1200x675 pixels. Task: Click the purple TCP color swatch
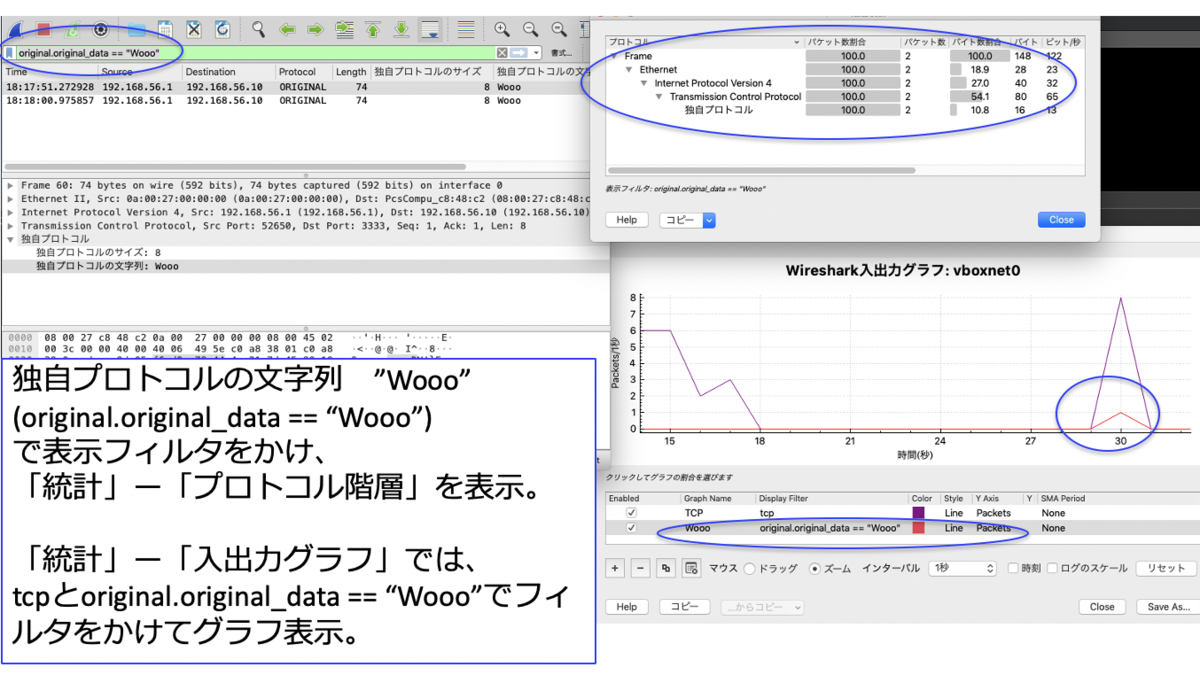coord(918,513)
